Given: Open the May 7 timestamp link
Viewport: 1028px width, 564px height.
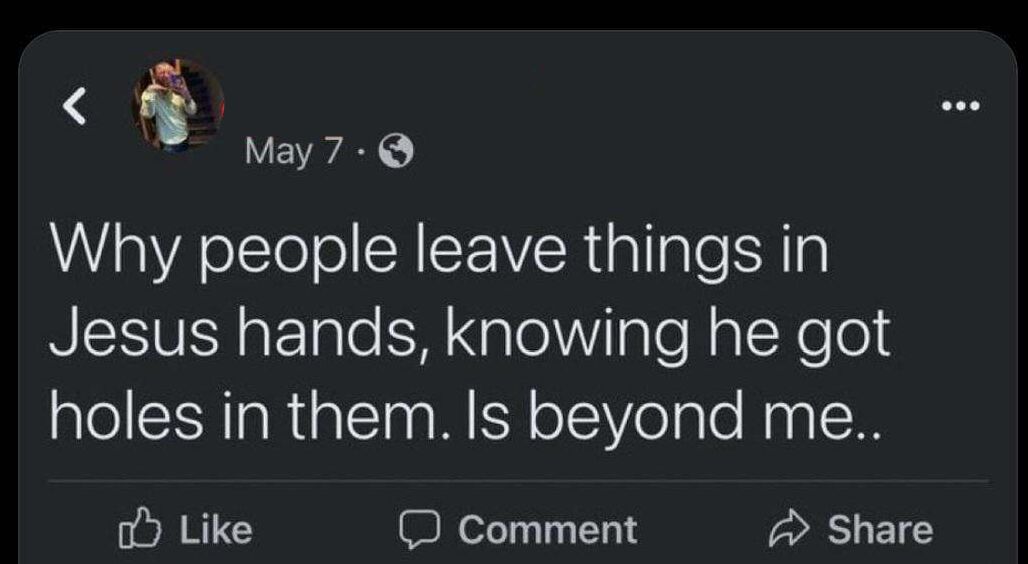Looking at the screenshot, I should 292,152.
